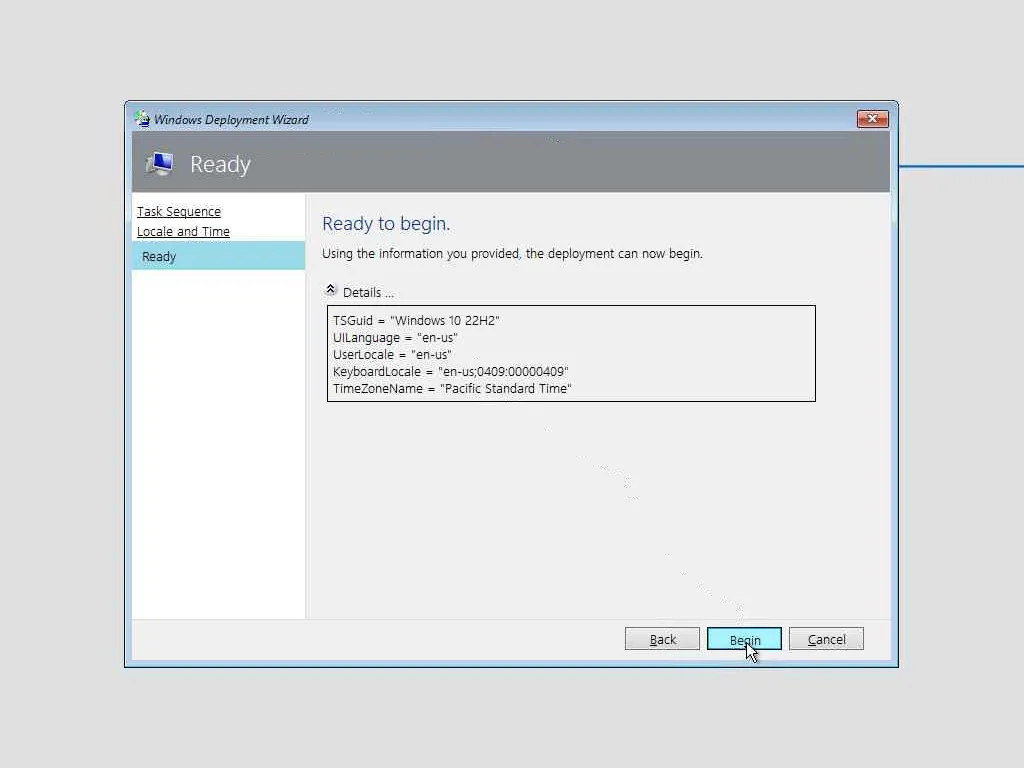Click the Begin button to start deployment
The width and height of the screenshot is (1024, 768).
pos(744,639)
